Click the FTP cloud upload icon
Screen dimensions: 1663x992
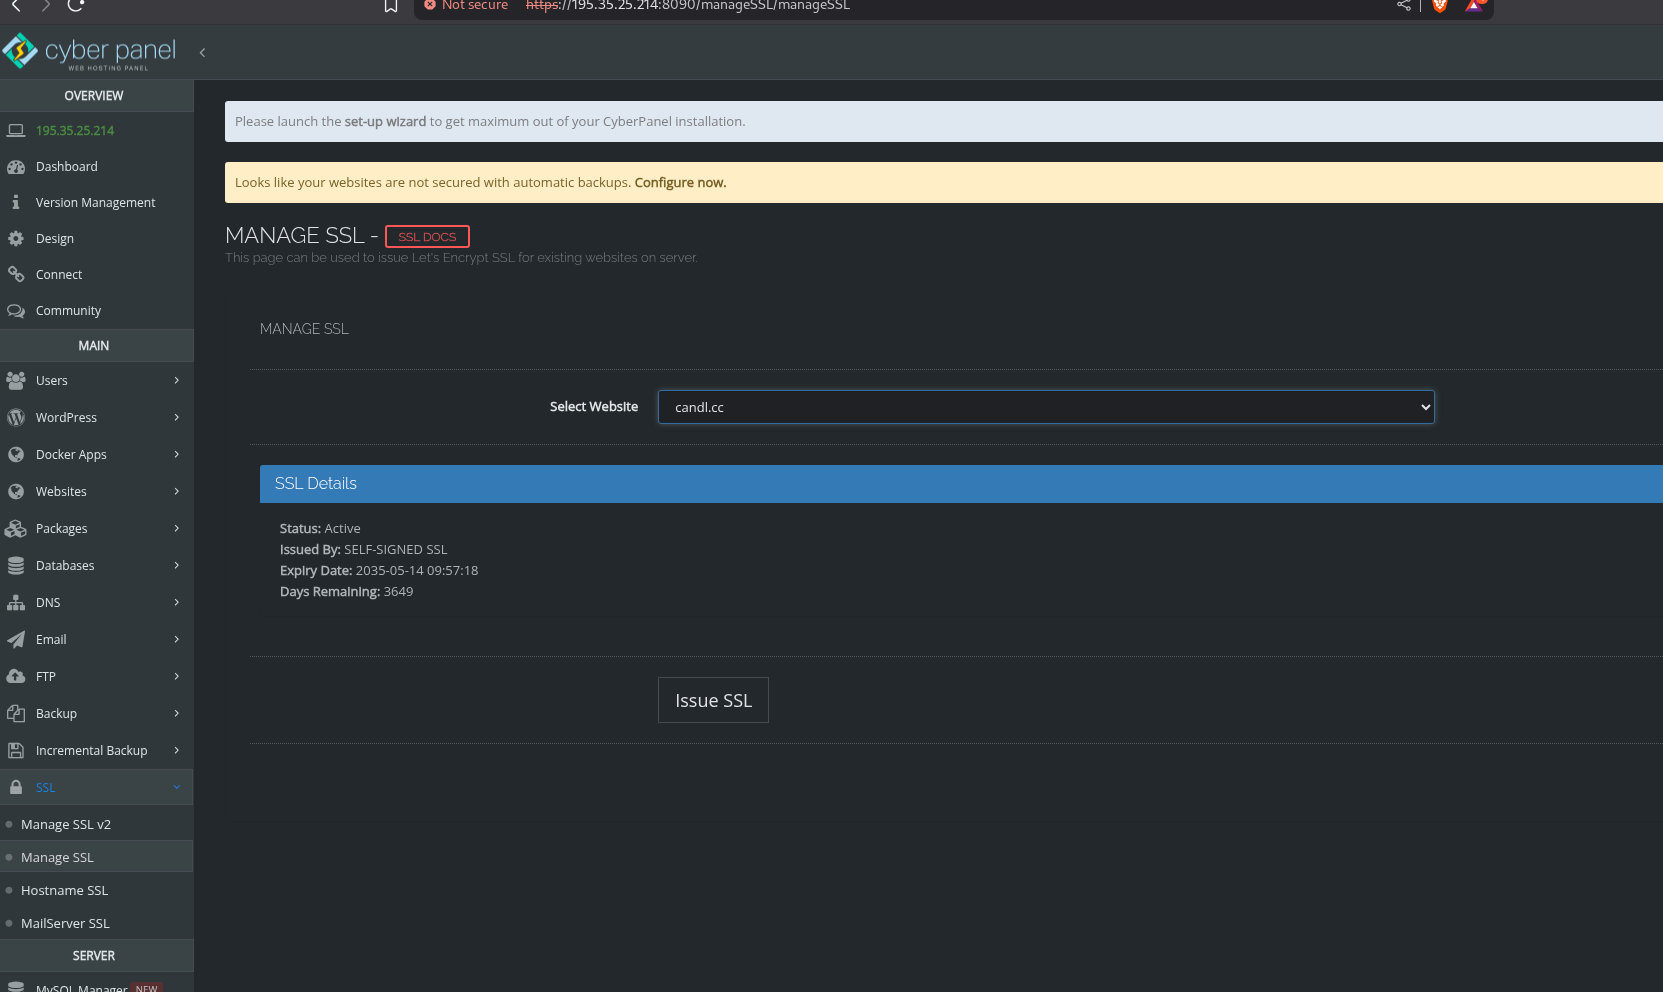click(x=16, y=676)
